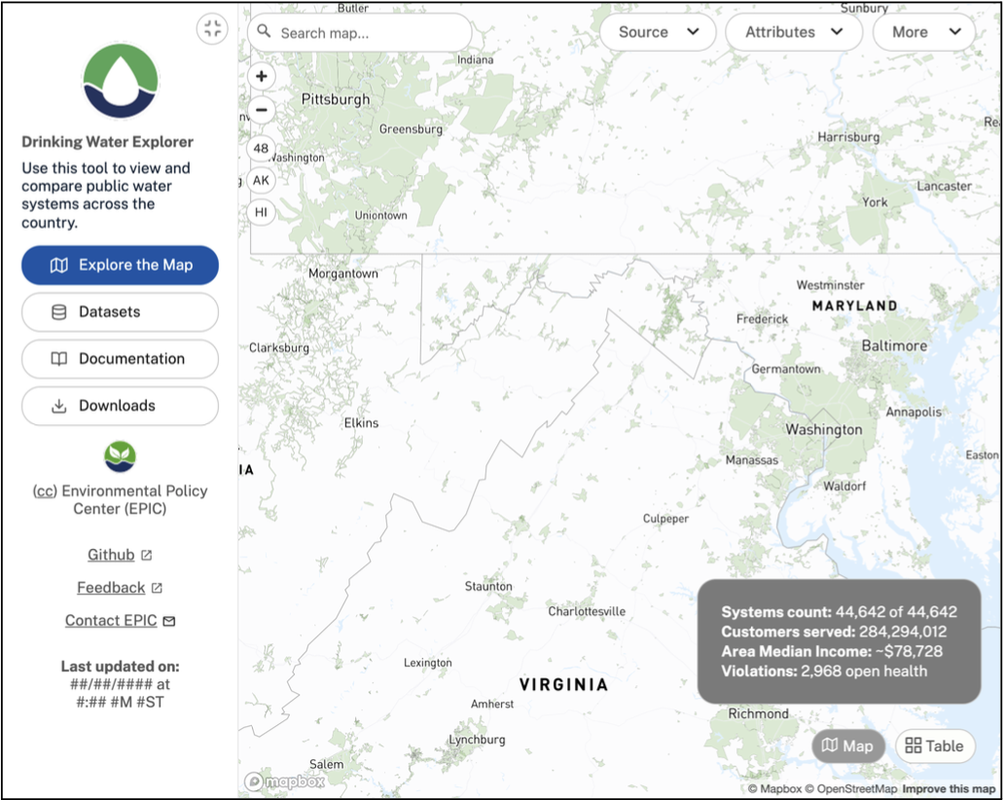Screen dimensions: 1004x800
Task: Zoom in with the plus button
Action: coord(261,76)
